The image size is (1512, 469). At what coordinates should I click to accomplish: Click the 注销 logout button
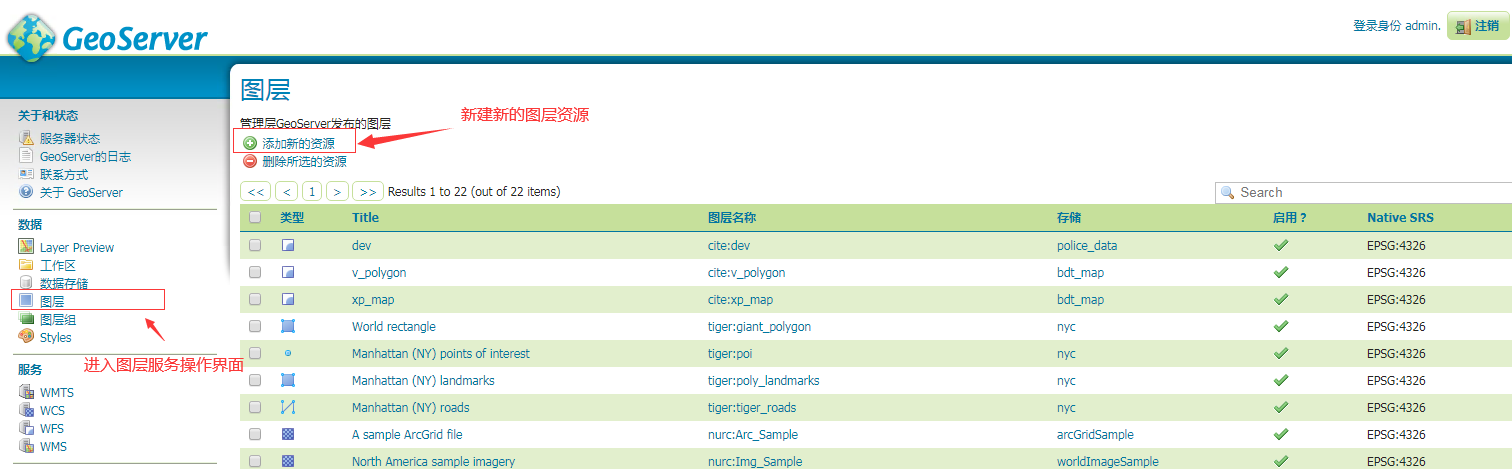tap(1477, 26)
